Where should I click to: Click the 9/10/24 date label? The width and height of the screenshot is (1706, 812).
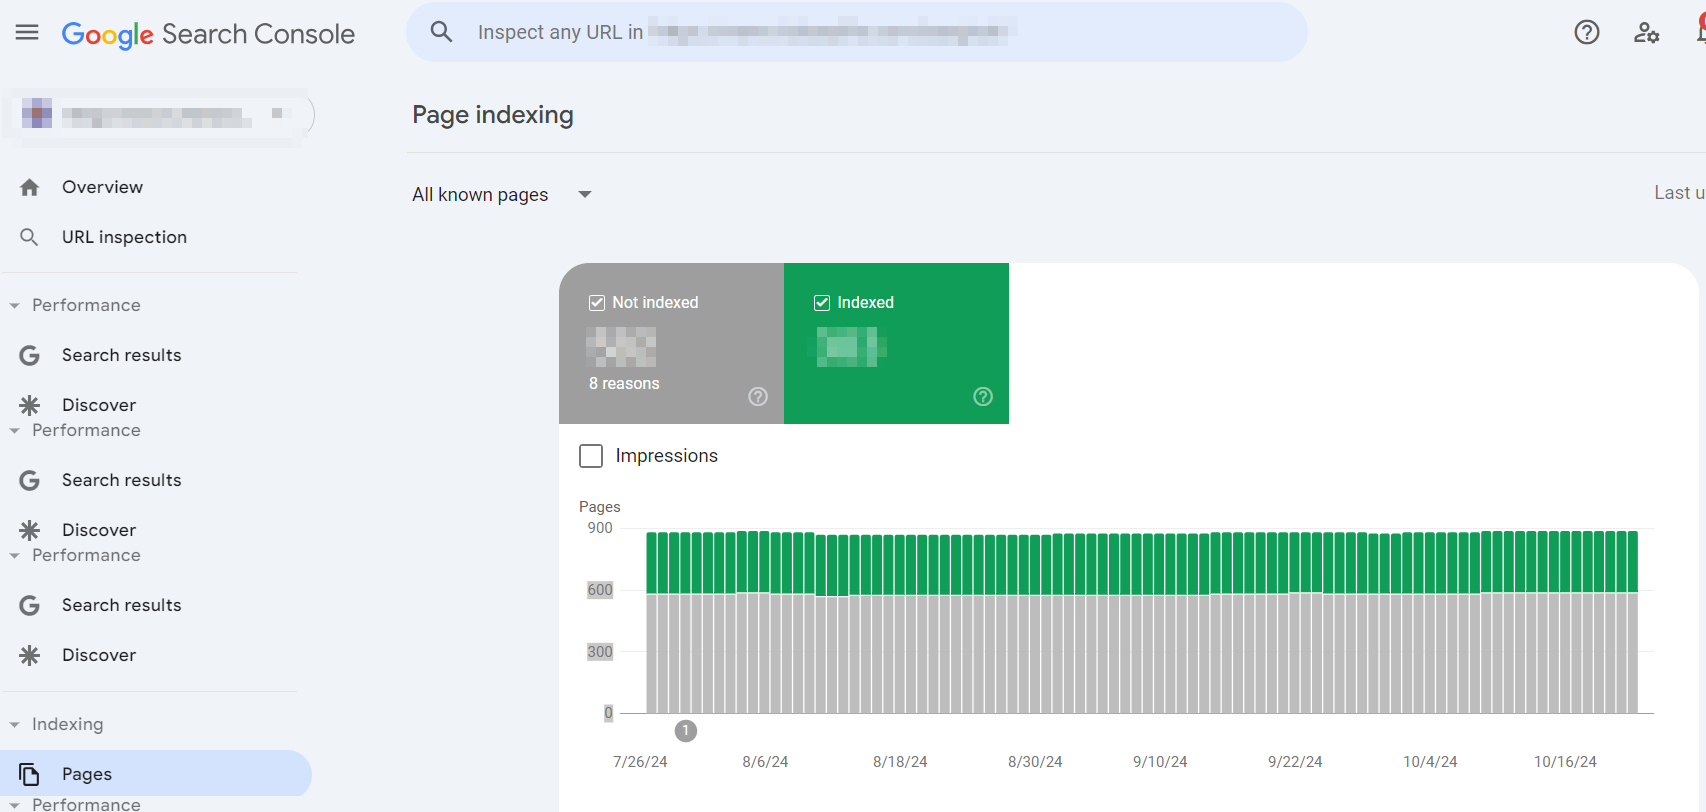pos(1160,762)
